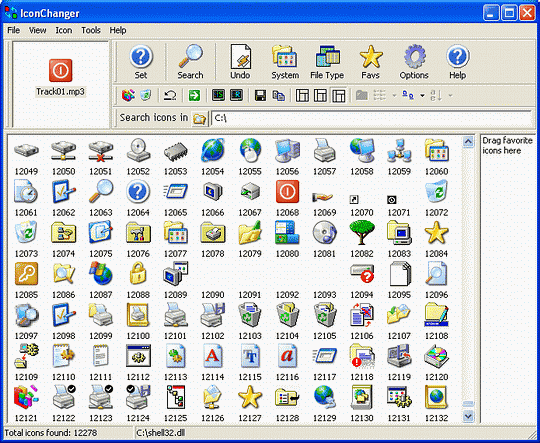Screen dimensions: 540x443
Task: Click the copy documents toolbar icon
Action: [278, 95]
